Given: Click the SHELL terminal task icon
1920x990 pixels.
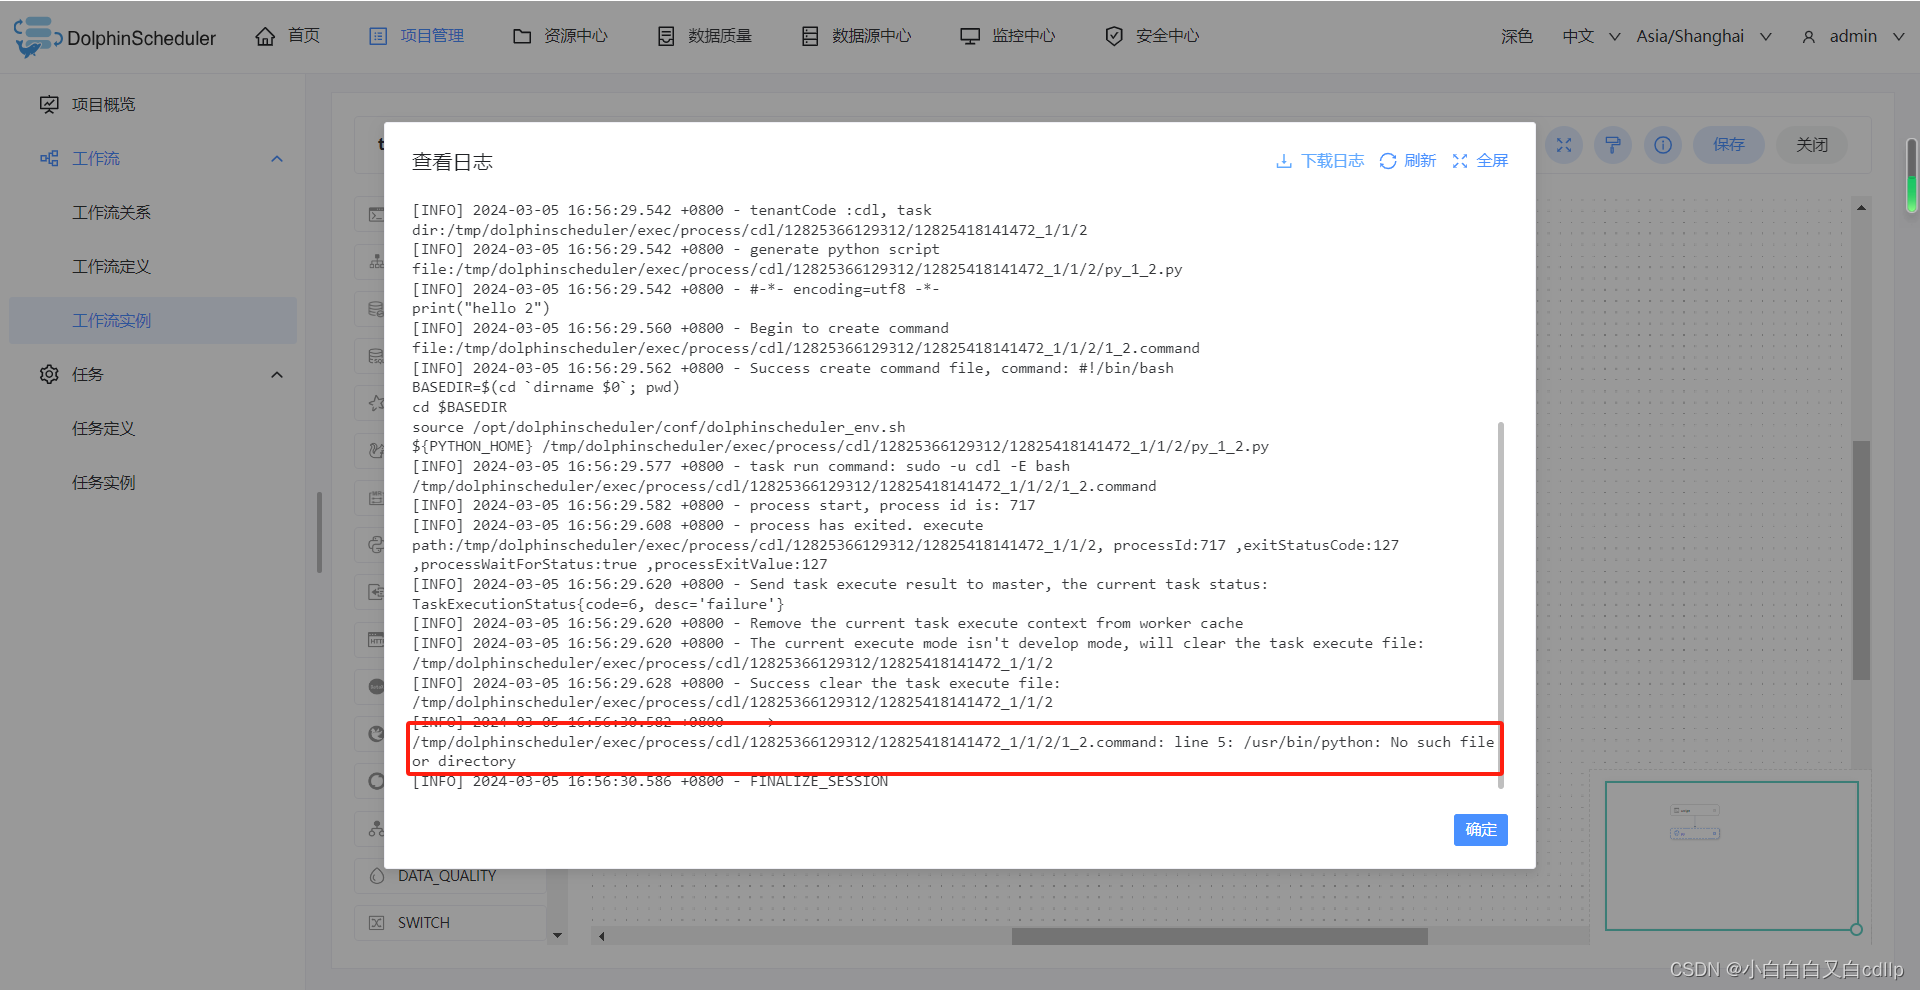Looking at the screenshot, I should coord(376,215).
